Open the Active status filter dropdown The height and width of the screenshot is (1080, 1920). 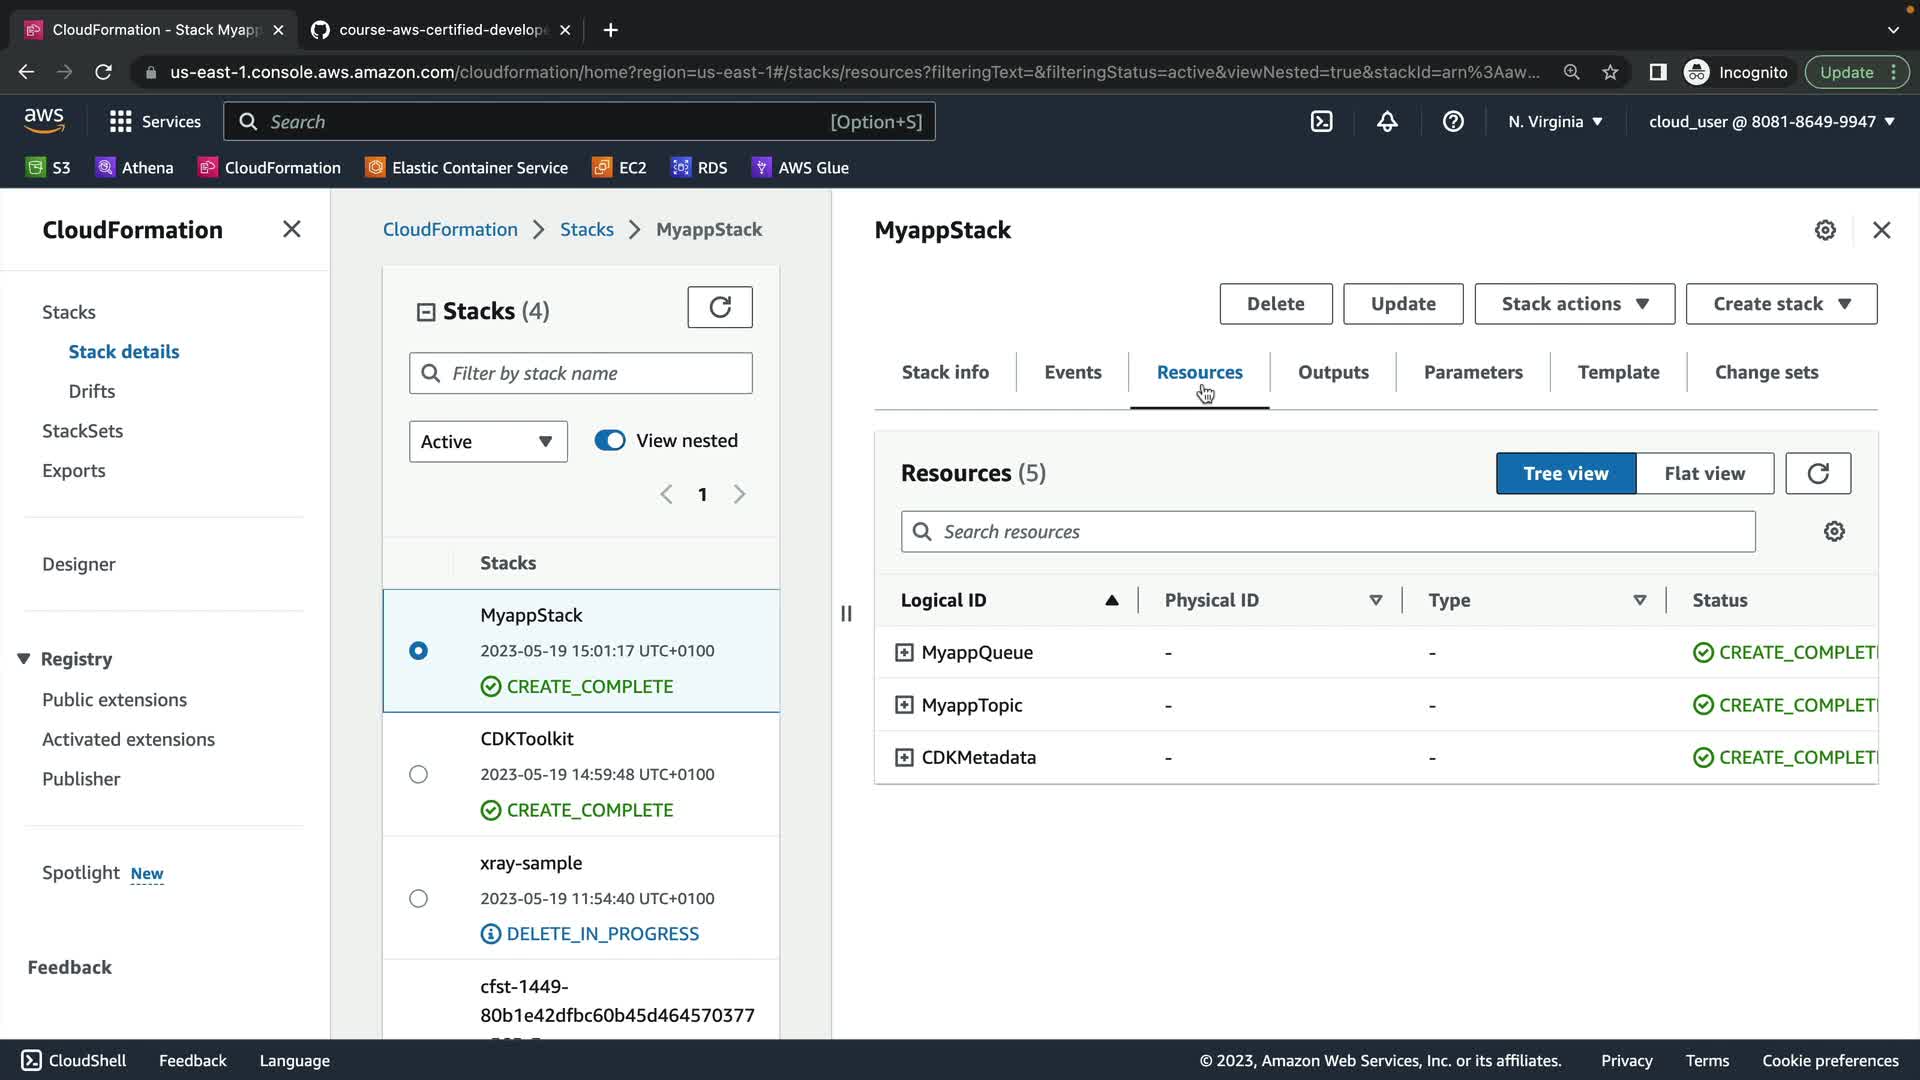click(487, 442)
